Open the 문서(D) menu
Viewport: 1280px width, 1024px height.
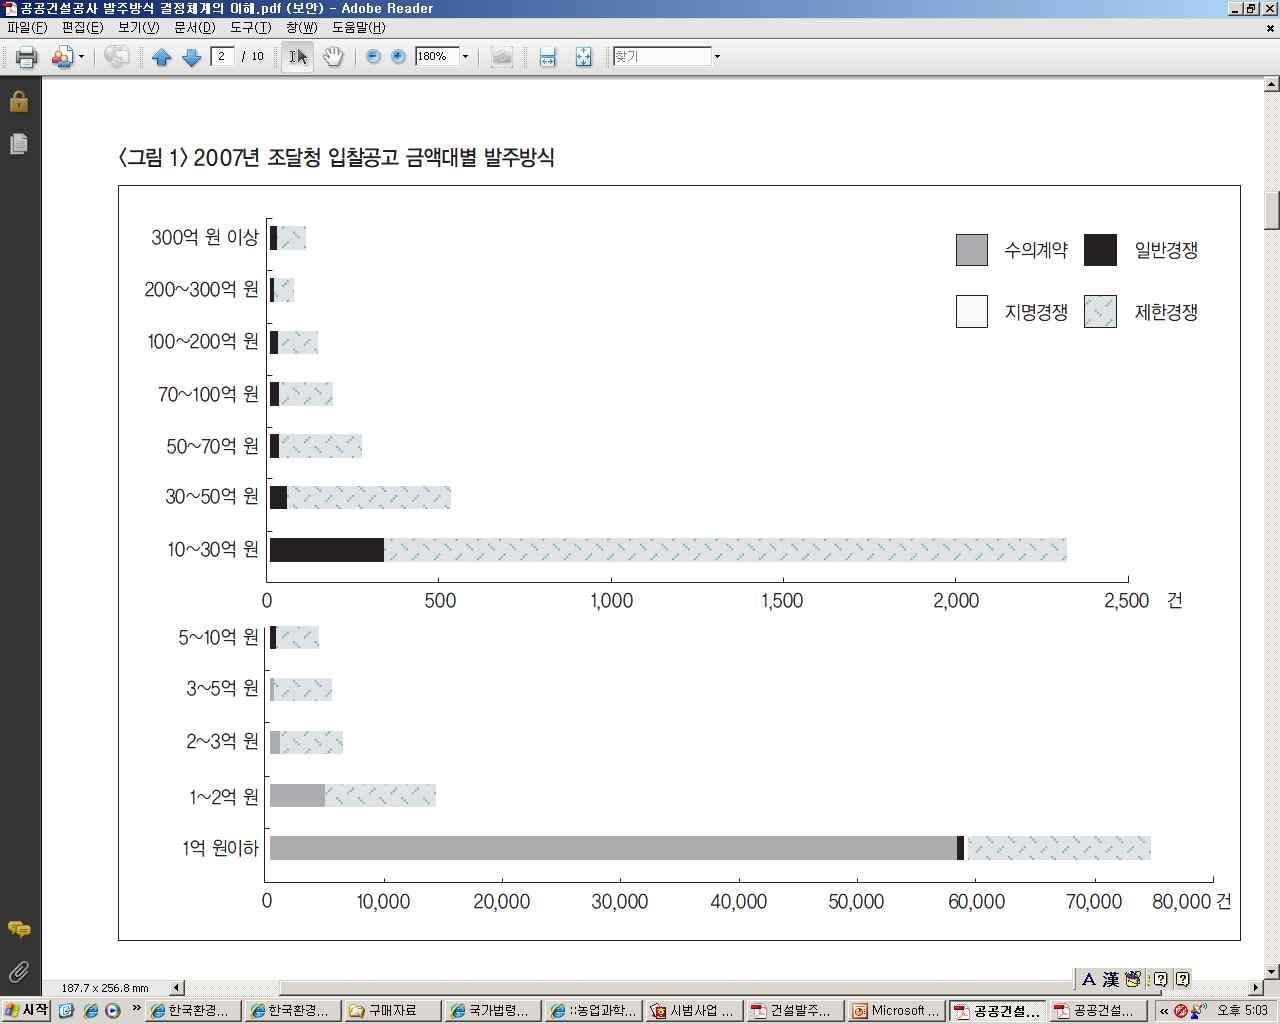(194, 27)
